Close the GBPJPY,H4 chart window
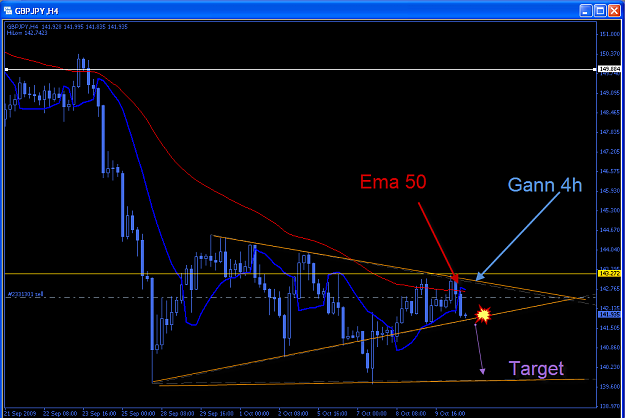The image size is (625, 418). pyautogui.click(x=614, y=11)
